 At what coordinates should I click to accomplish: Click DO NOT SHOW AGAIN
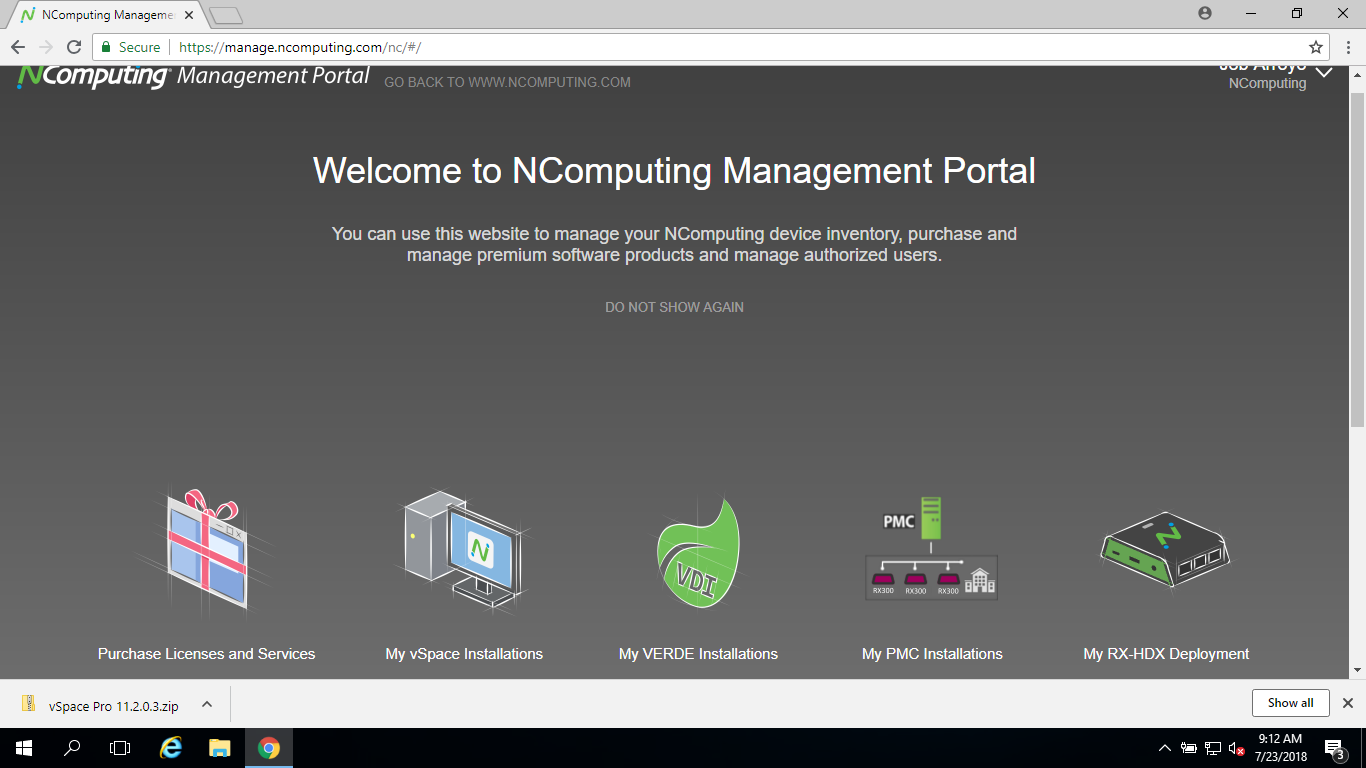(x=674, y=307)
